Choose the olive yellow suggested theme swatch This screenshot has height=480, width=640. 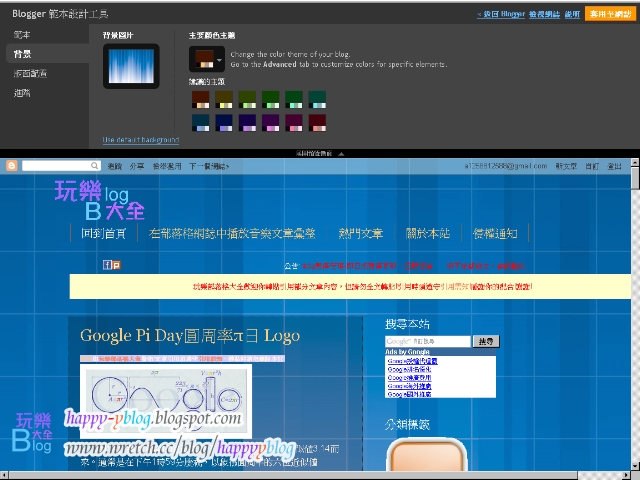click(224, 100)
